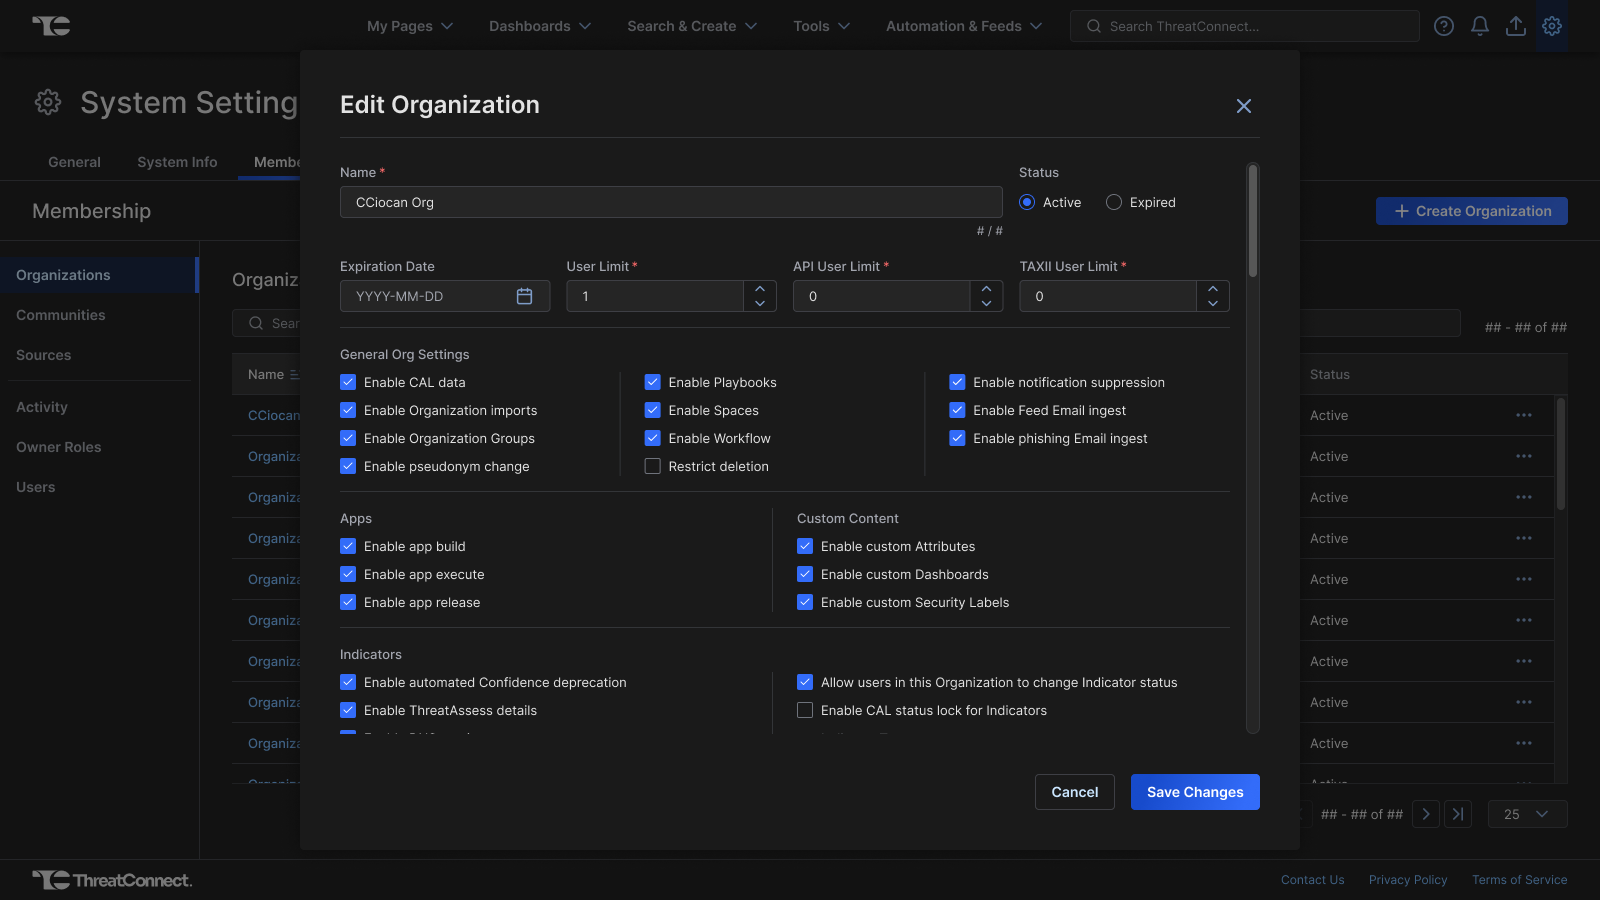Viewport: 1600px width, 900px height.
Task: Open the settings gear in top bar
Action: pos(1552,26)
